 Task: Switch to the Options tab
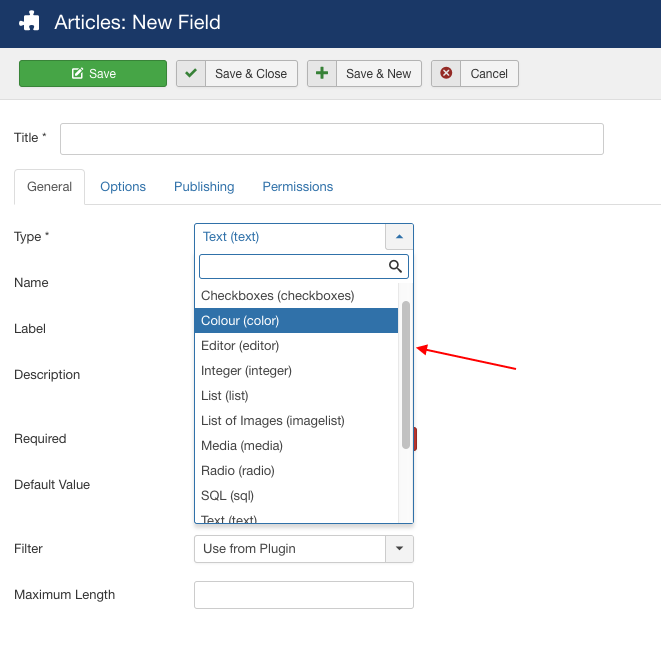pyautogui.click(x=123, y=187)
